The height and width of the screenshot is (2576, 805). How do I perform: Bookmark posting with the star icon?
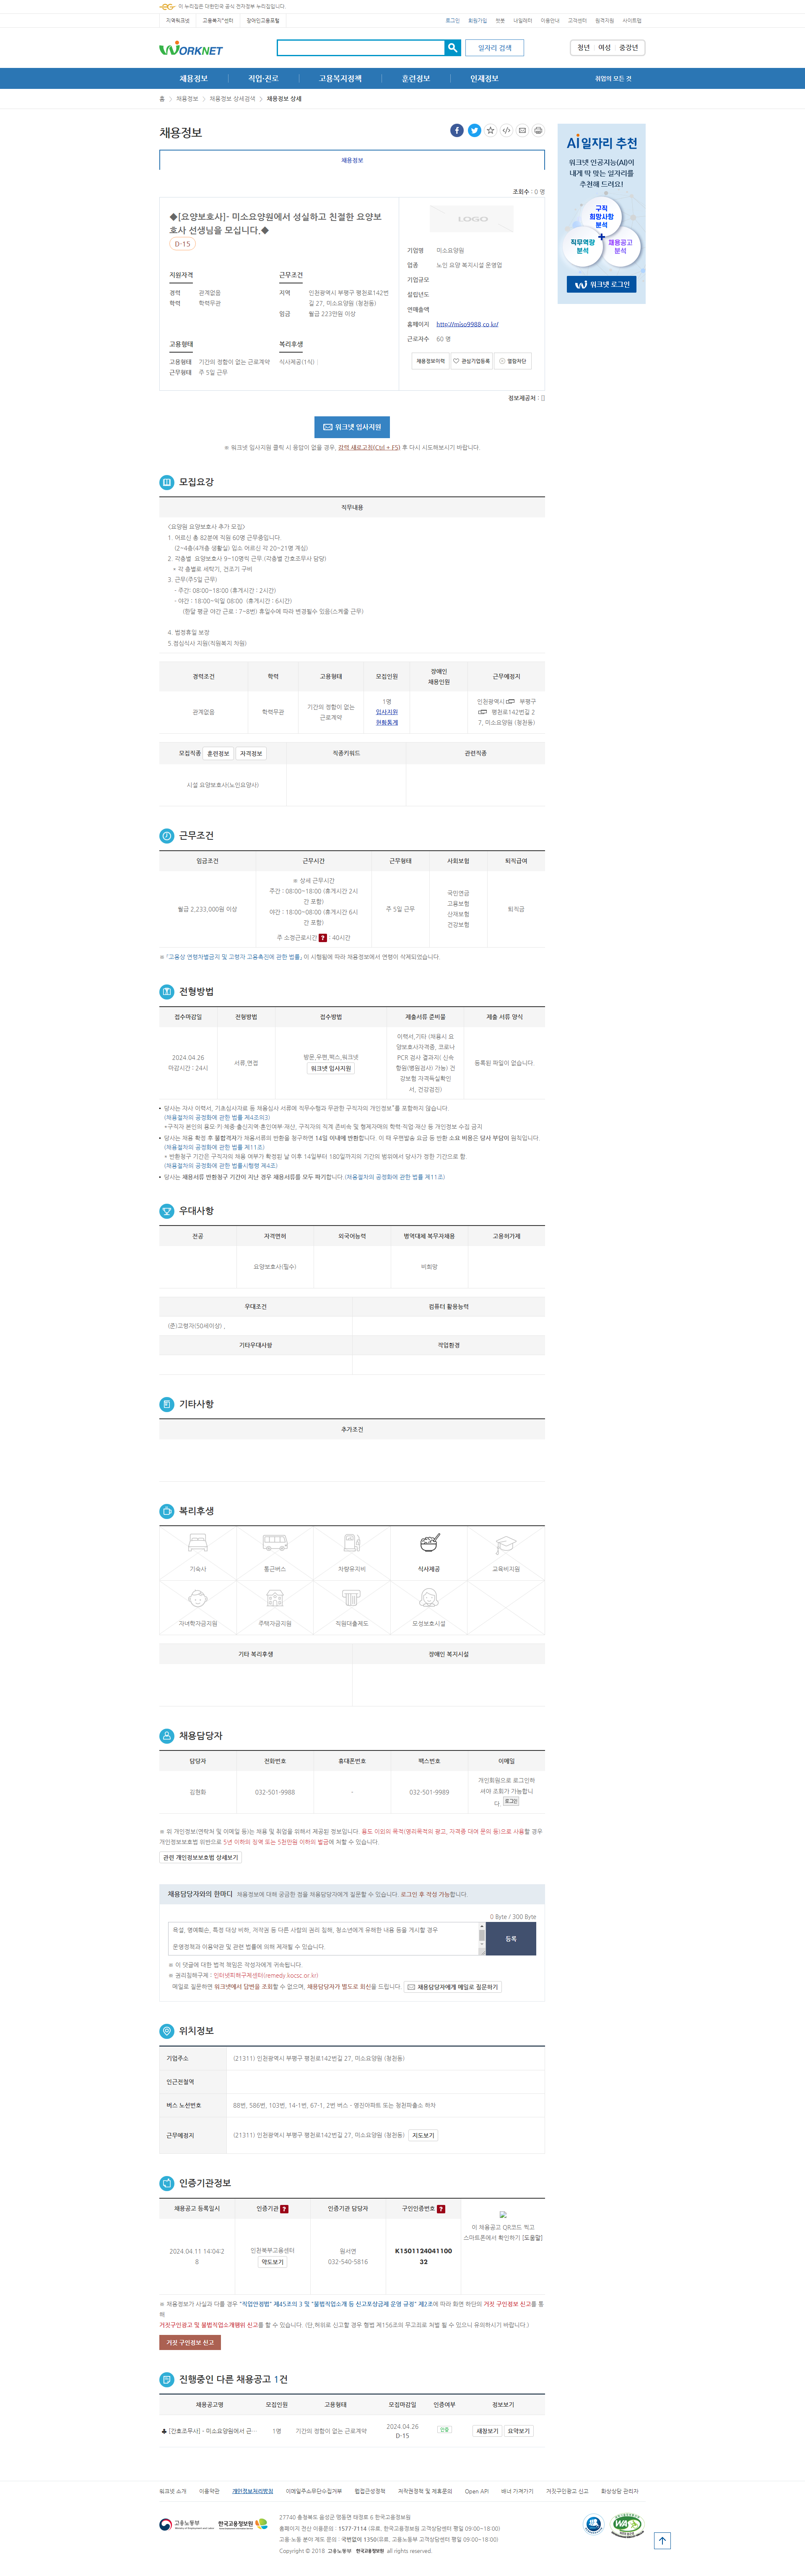click(490, 131)
